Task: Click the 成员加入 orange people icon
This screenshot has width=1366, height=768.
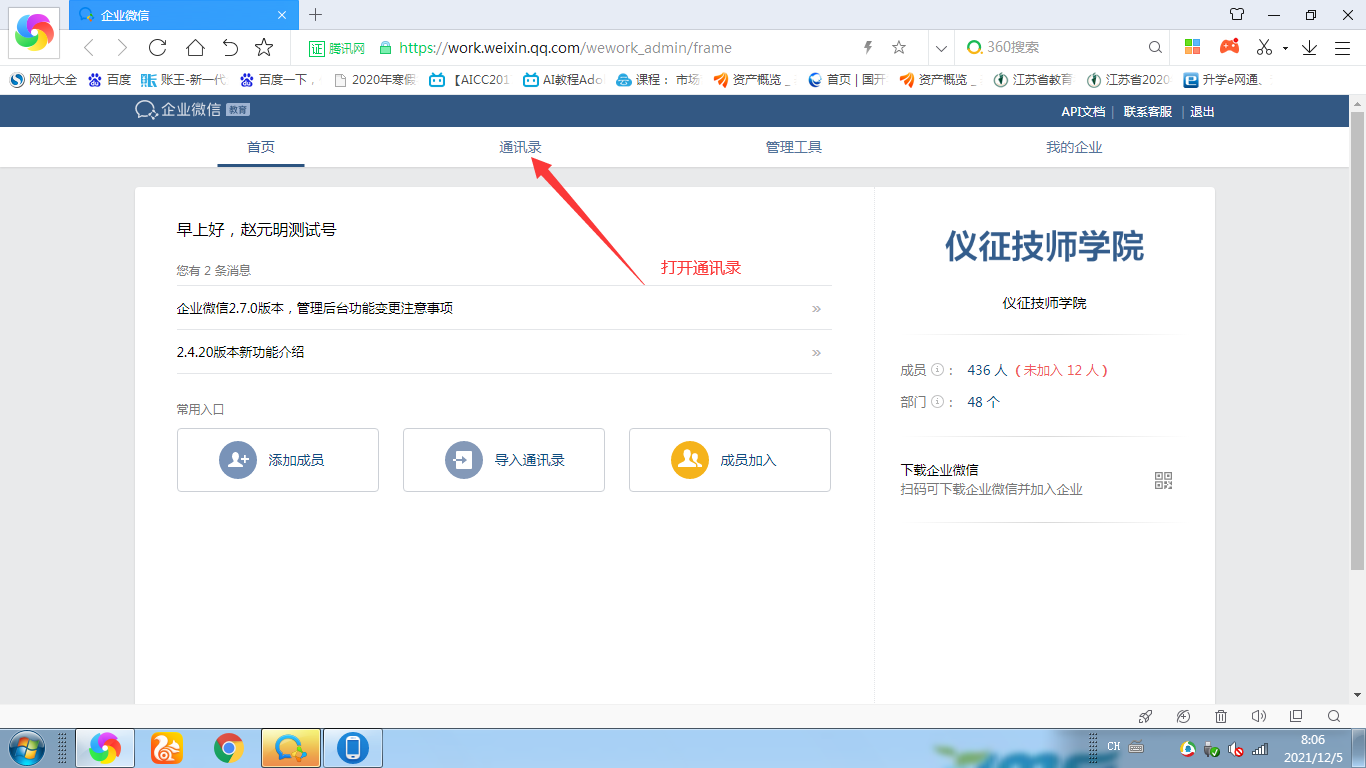Action: pyautogui.click(x=689, y=460)
